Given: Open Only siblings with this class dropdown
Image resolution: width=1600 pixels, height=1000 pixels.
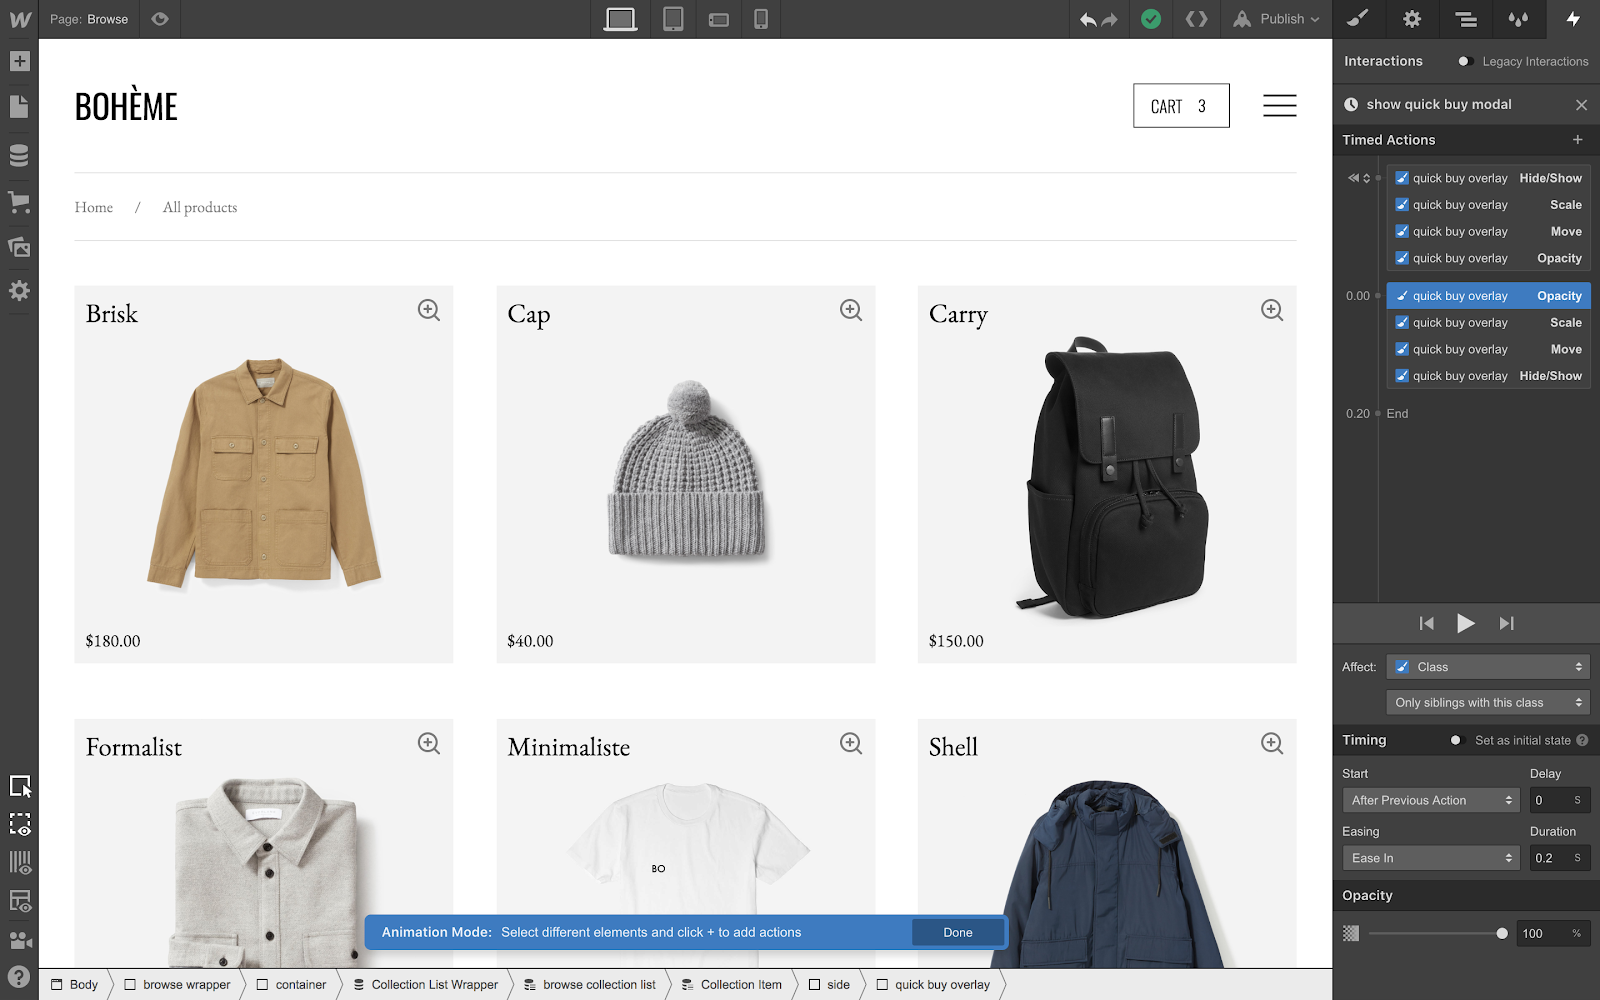Looking at the screenshot, I should [1488, 703].
